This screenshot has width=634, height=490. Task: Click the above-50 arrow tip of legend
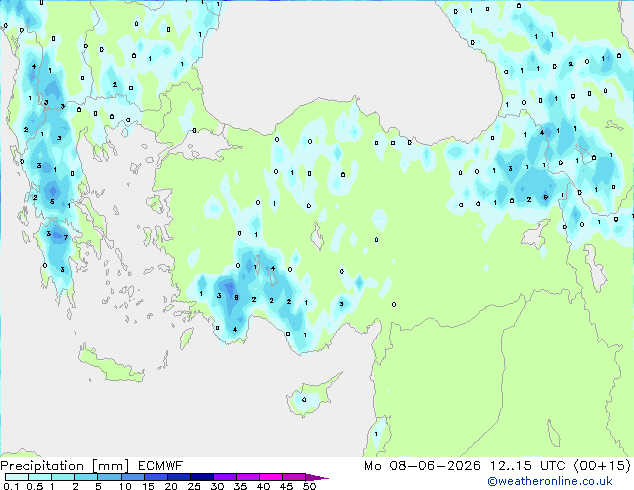click(317, 477)
